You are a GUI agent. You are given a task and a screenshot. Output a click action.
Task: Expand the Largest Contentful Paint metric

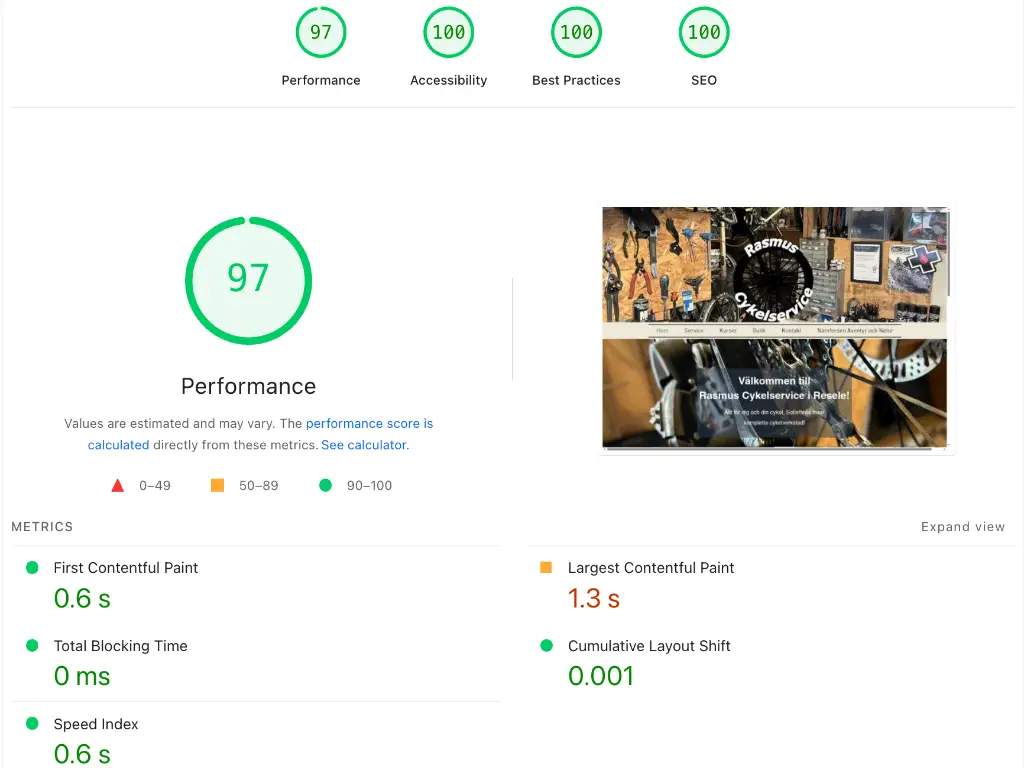pyautogui.click(x=650, y=568)
